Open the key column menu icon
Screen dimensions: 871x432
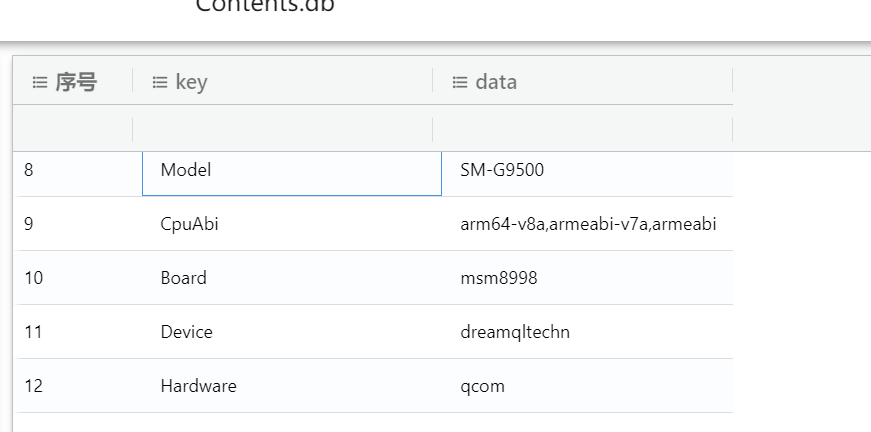click(x=159, y=83)
